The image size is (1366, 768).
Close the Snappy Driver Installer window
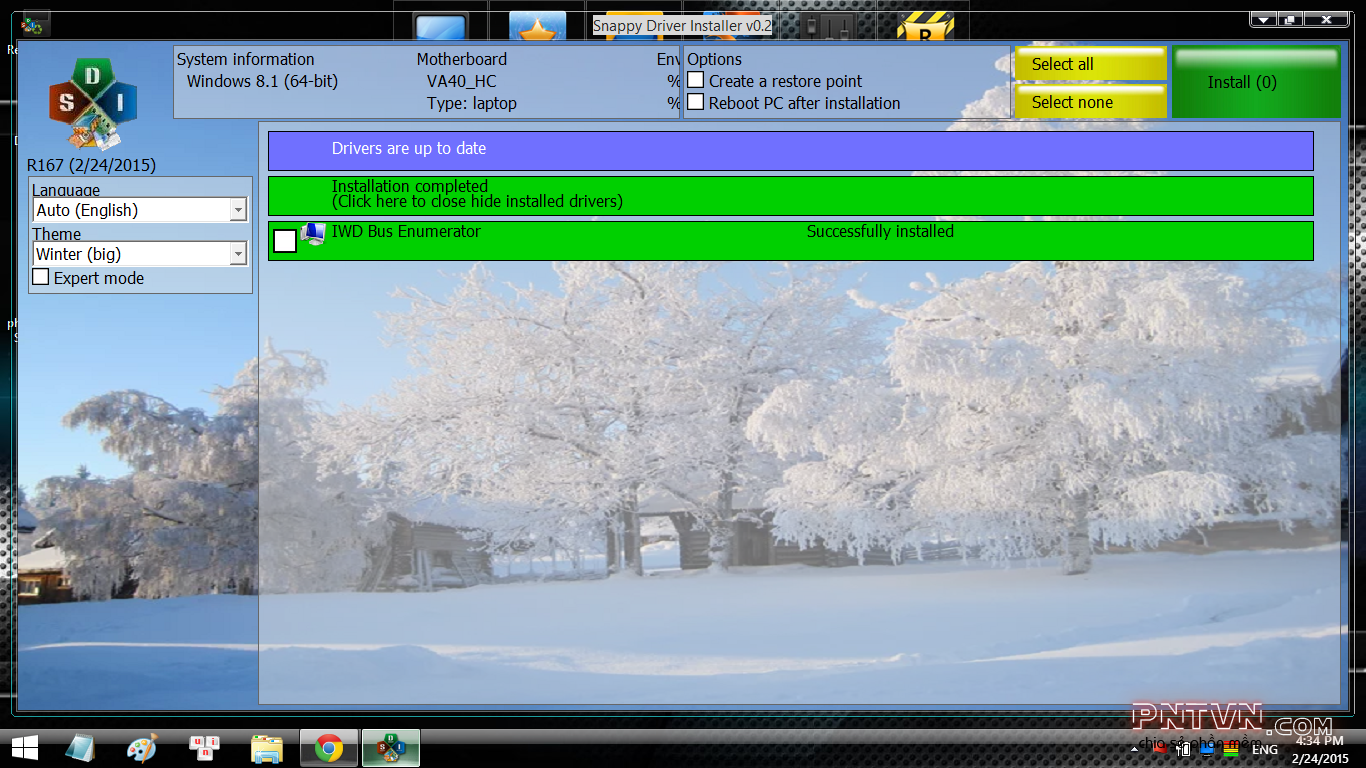1326,19
